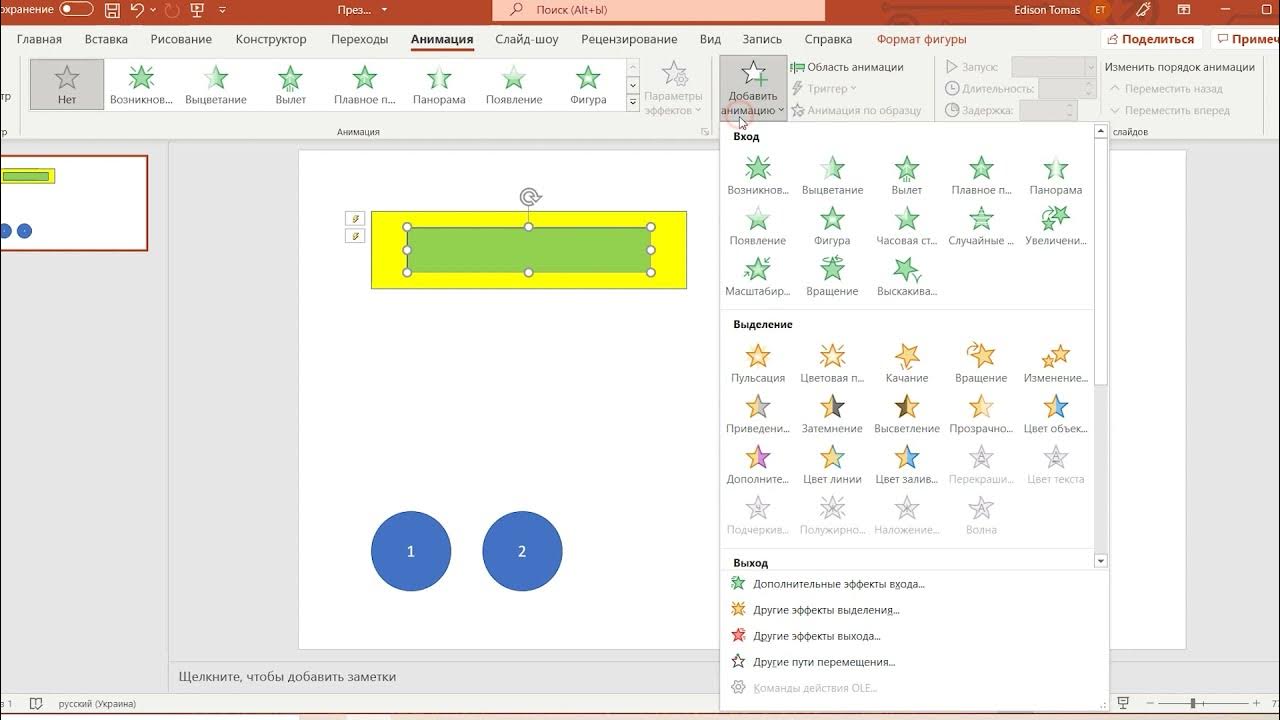Pick the Цвет объекта emphasis effect
The image size is (1280, 720).
(x=1056, y=414)
